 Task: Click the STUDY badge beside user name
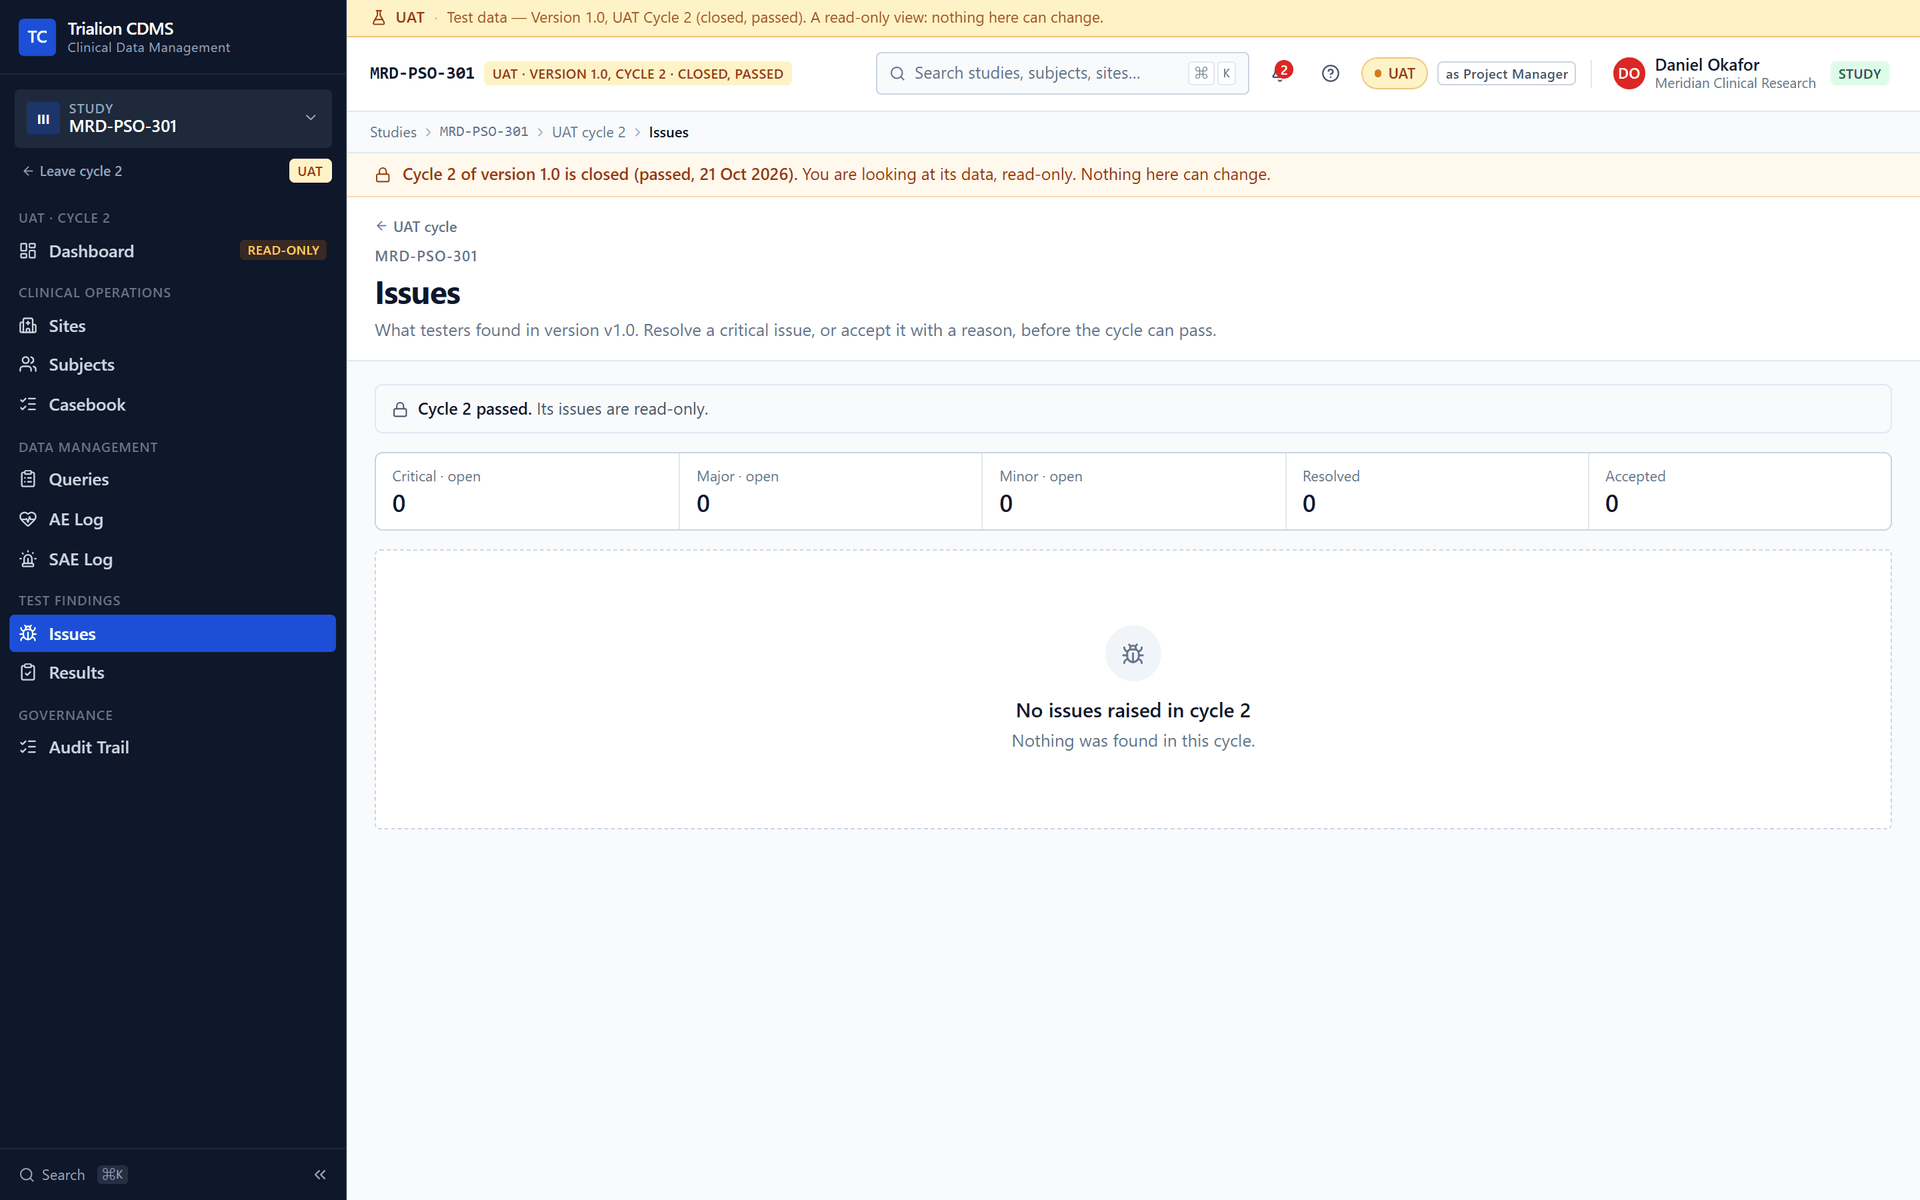click(1859, 73)
